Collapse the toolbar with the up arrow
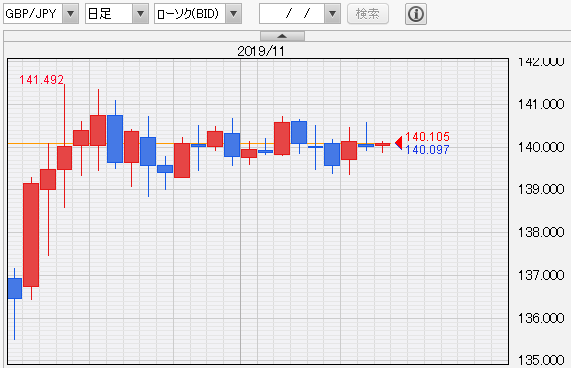The image size is (571, 368). (283, 36)
